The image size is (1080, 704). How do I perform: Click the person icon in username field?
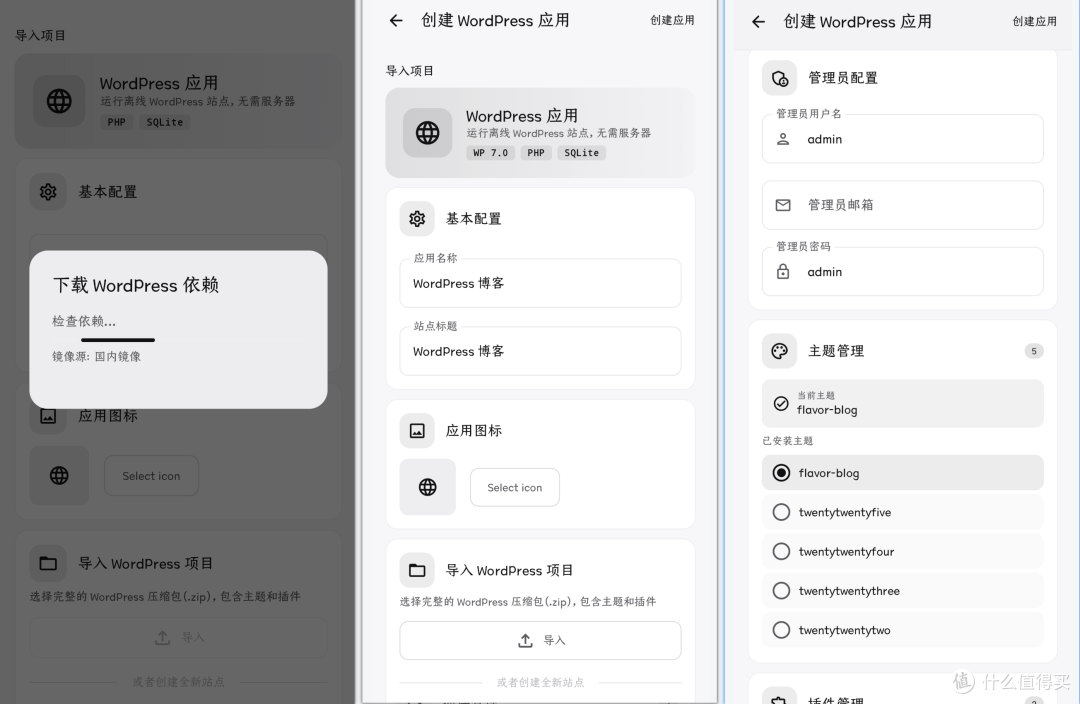point(783,139)
